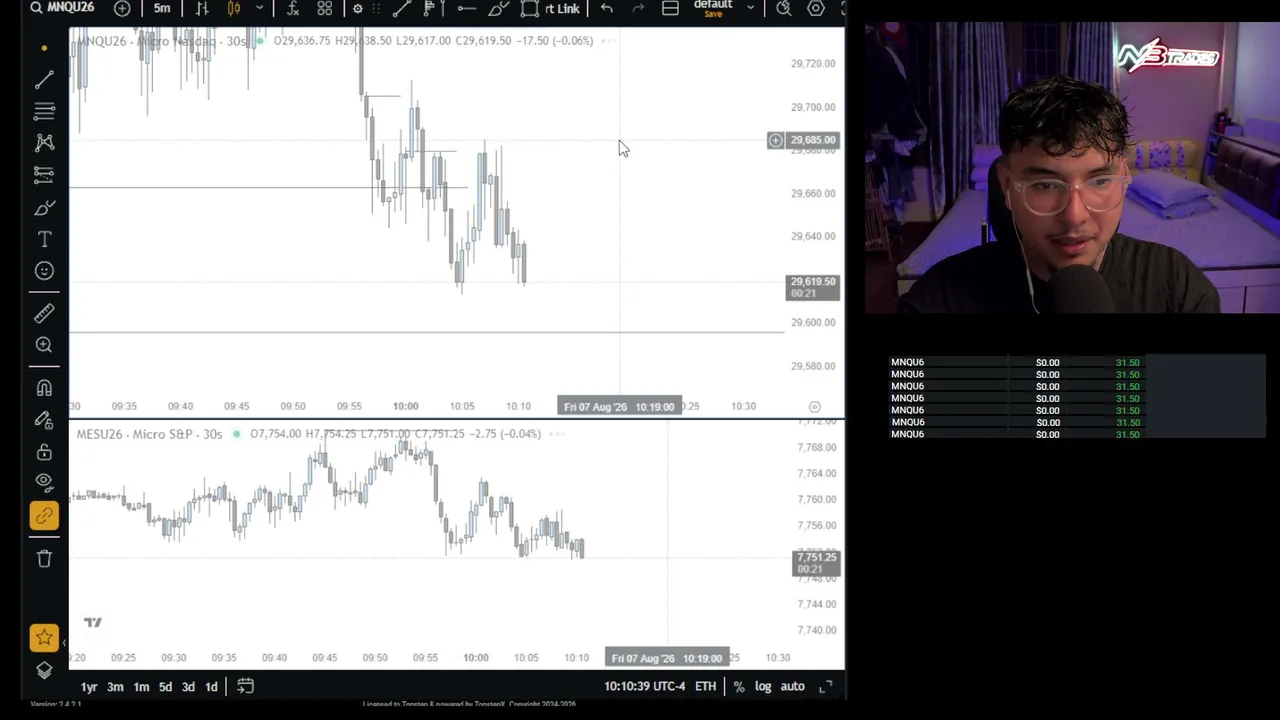Select the 3d date range
This screenshot has width=1280, height=720.
(188, 687)
